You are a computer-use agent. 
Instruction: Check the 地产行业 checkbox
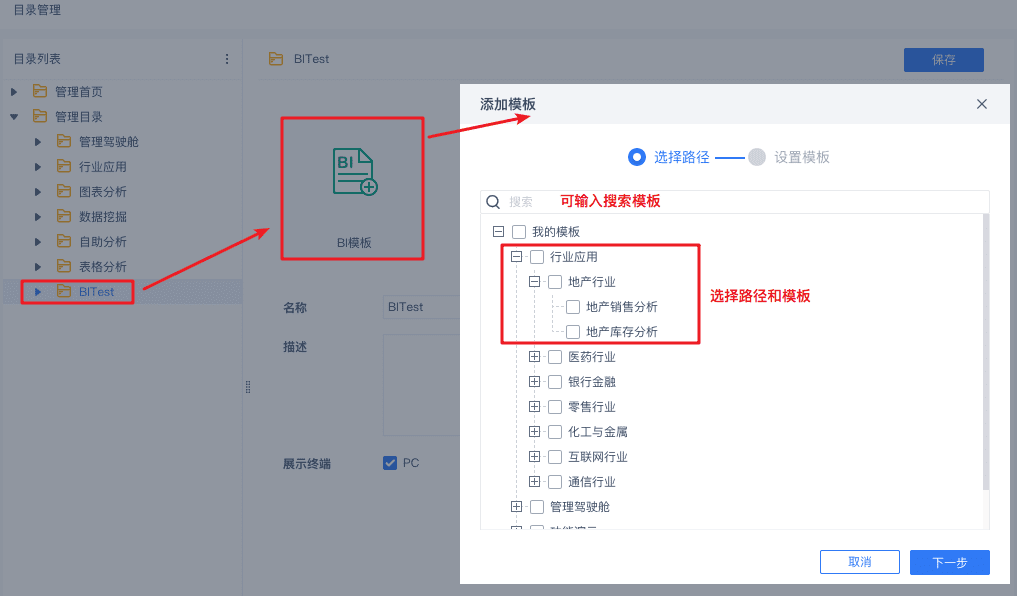(555, 281)
